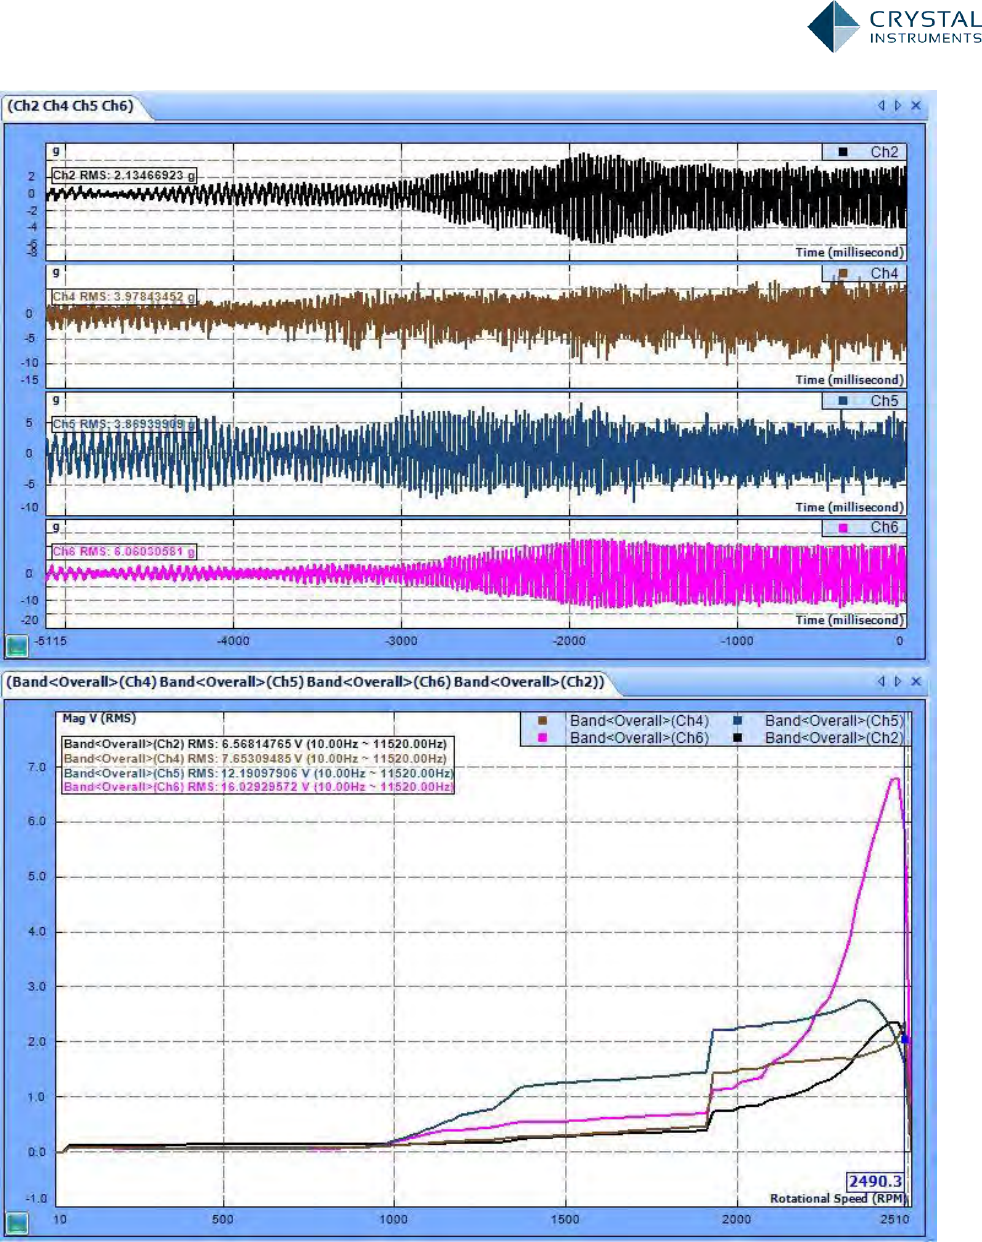Click the Crystal Instruments logo
This screenshot has height=1242, width=982.
pyautogui.click(x=894, y=27)
